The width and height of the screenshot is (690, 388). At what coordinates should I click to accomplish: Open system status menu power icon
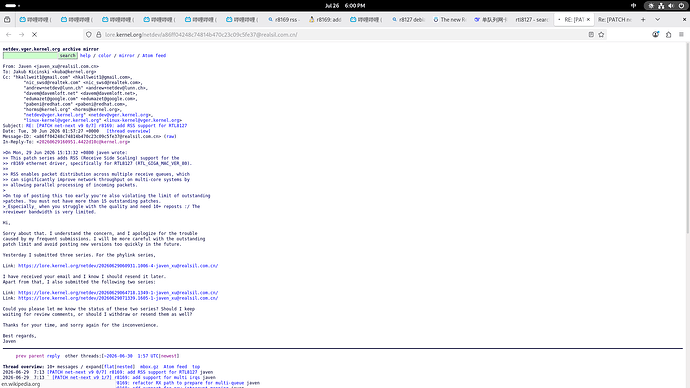(x=681, y=6)
